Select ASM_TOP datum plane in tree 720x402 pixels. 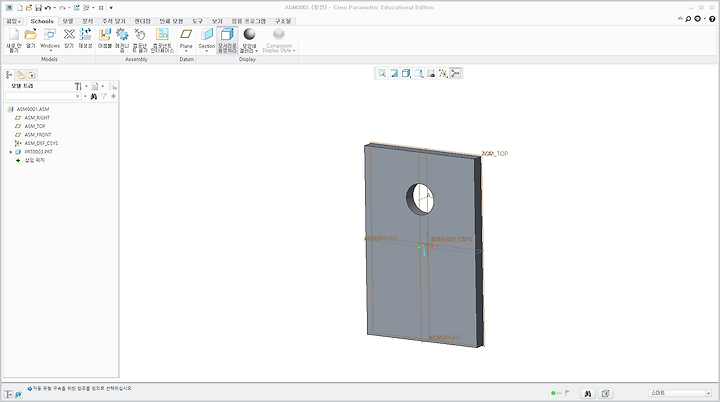35,126
